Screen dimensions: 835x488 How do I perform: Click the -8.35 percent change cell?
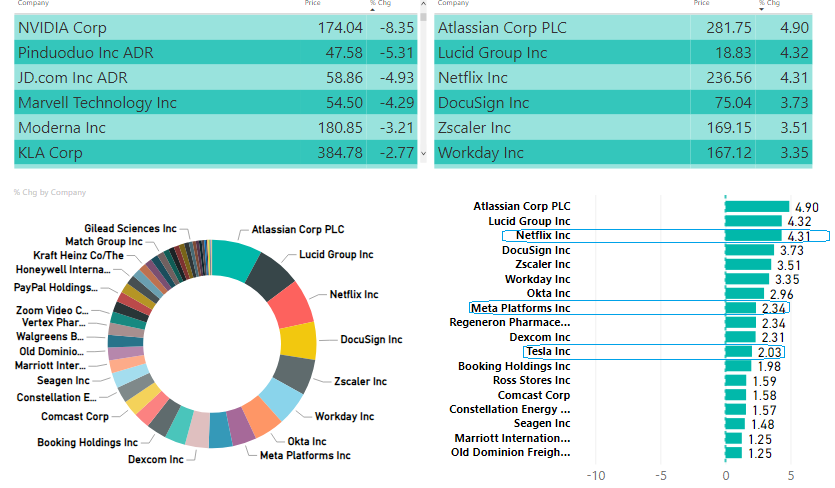[x=397, y=28]
